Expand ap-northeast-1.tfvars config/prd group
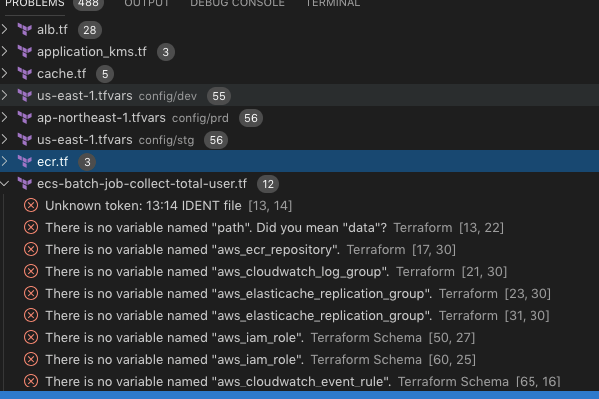599x399 pixels. click(x=5, y=118)
